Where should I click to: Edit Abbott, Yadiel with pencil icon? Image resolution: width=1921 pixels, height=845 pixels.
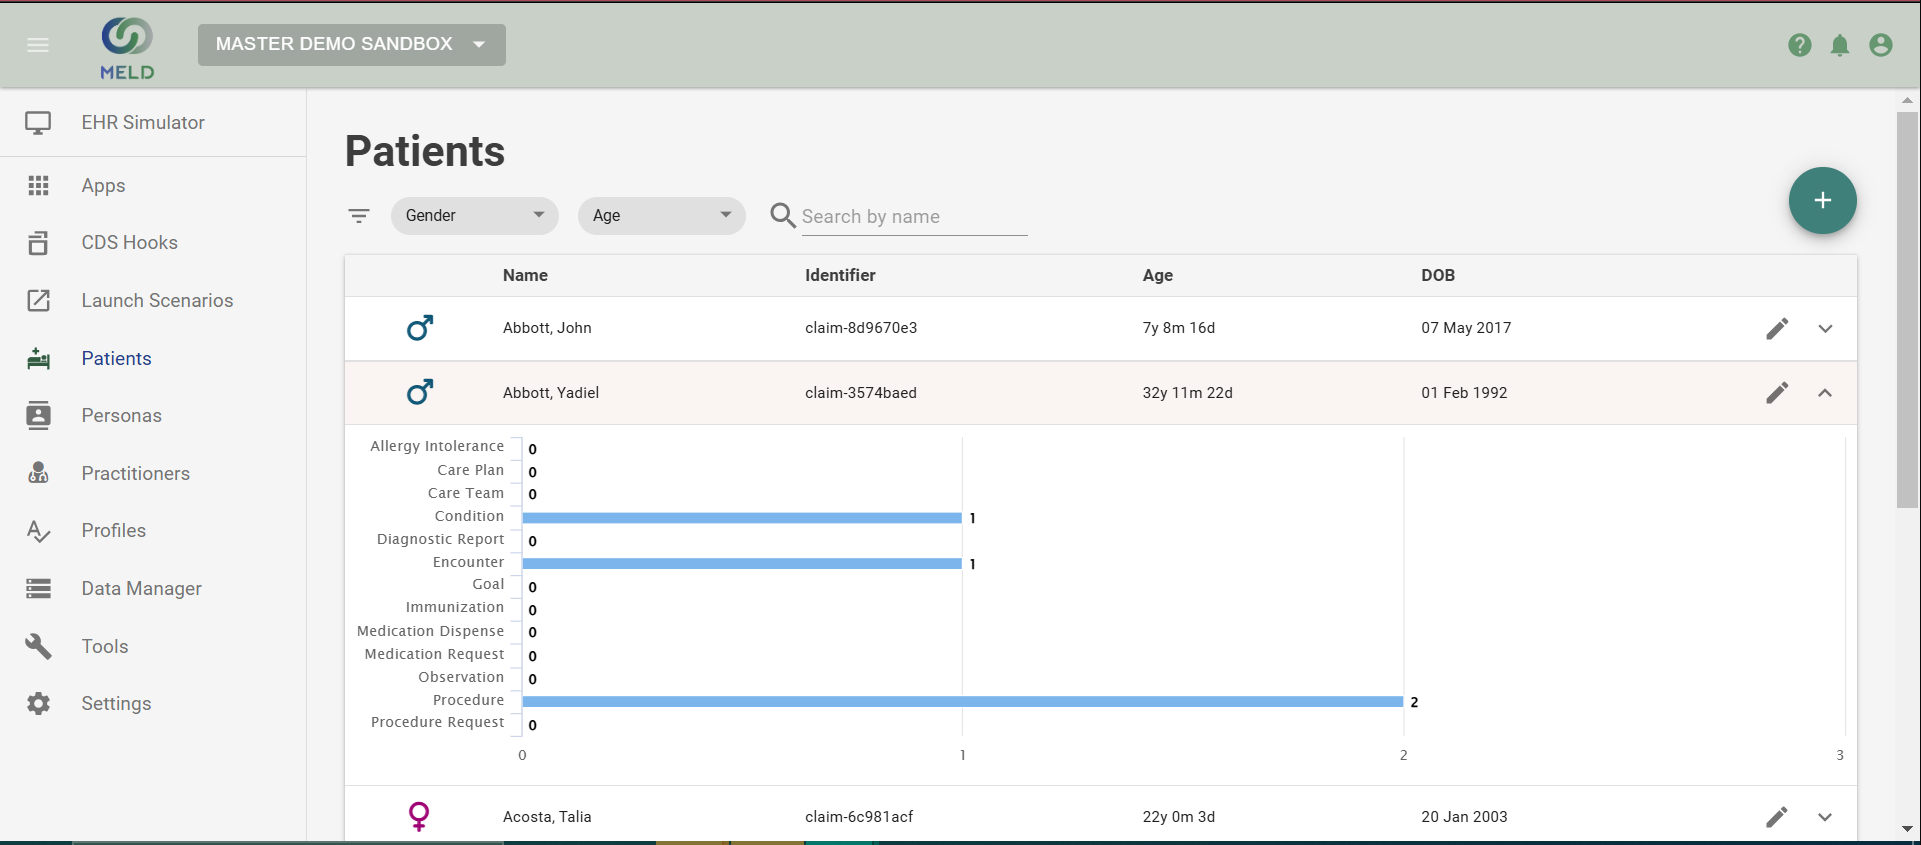pyautogui.click(x=1776, y=393)
